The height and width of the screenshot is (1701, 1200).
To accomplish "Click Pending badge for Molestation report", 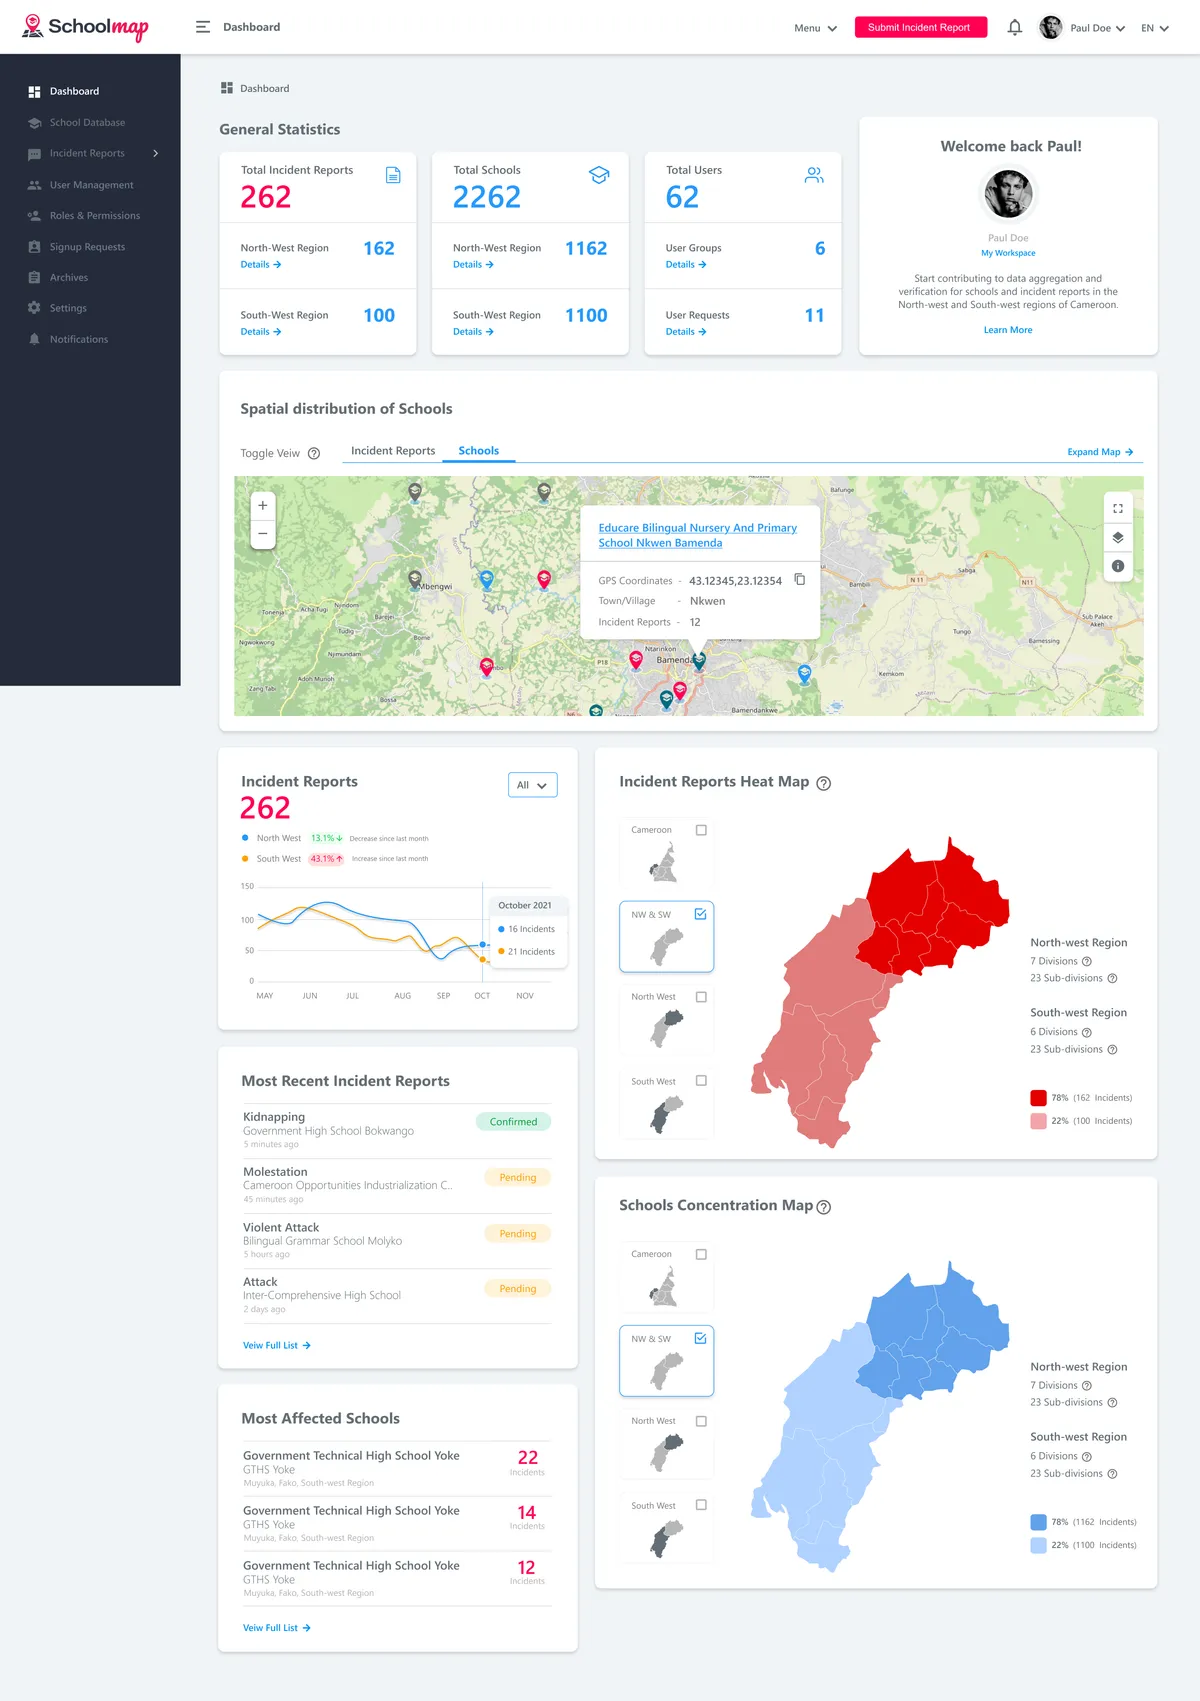I will tap(518, 1178).
